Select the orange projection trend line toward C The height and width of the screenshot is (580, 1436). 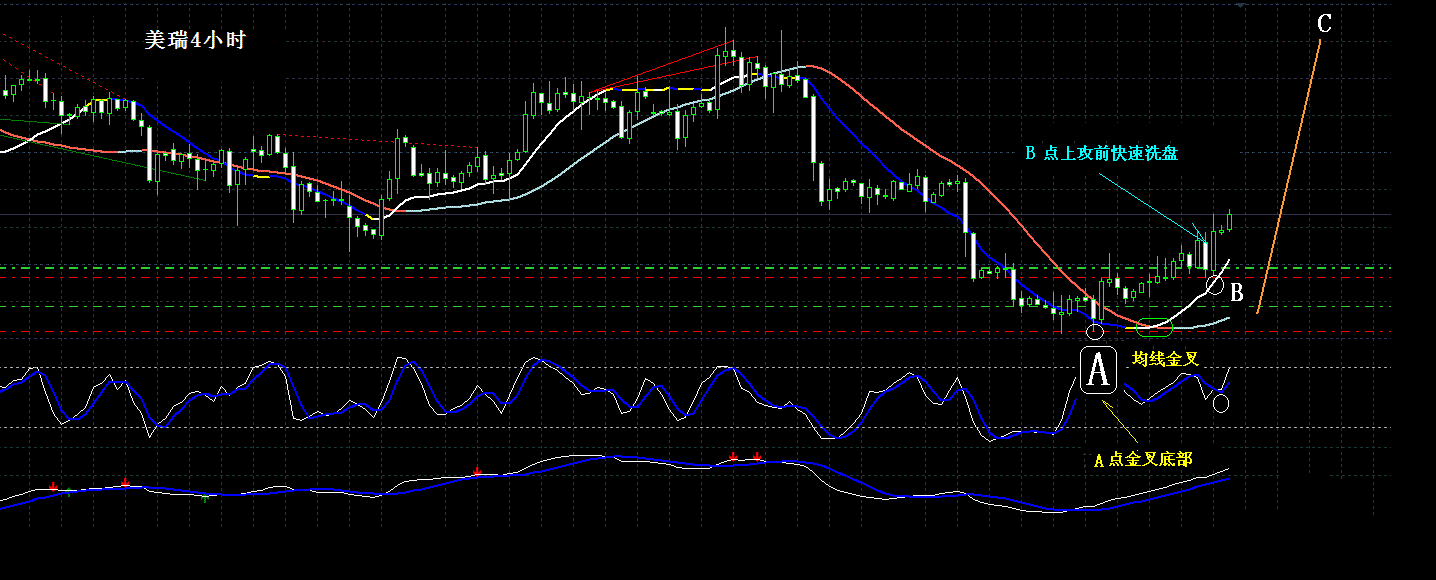pyautogui.click(x=1289, y=177)
